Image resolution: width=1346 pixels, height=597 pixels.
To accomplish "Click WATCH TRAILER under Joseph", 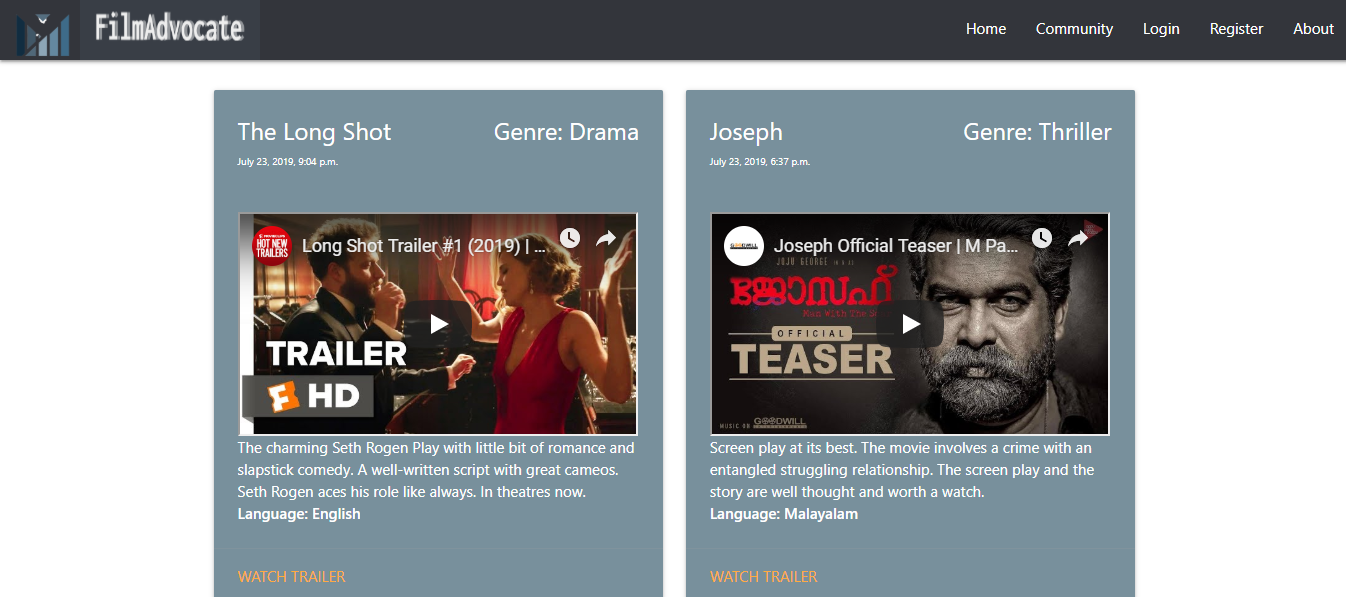I will (763, 577).
